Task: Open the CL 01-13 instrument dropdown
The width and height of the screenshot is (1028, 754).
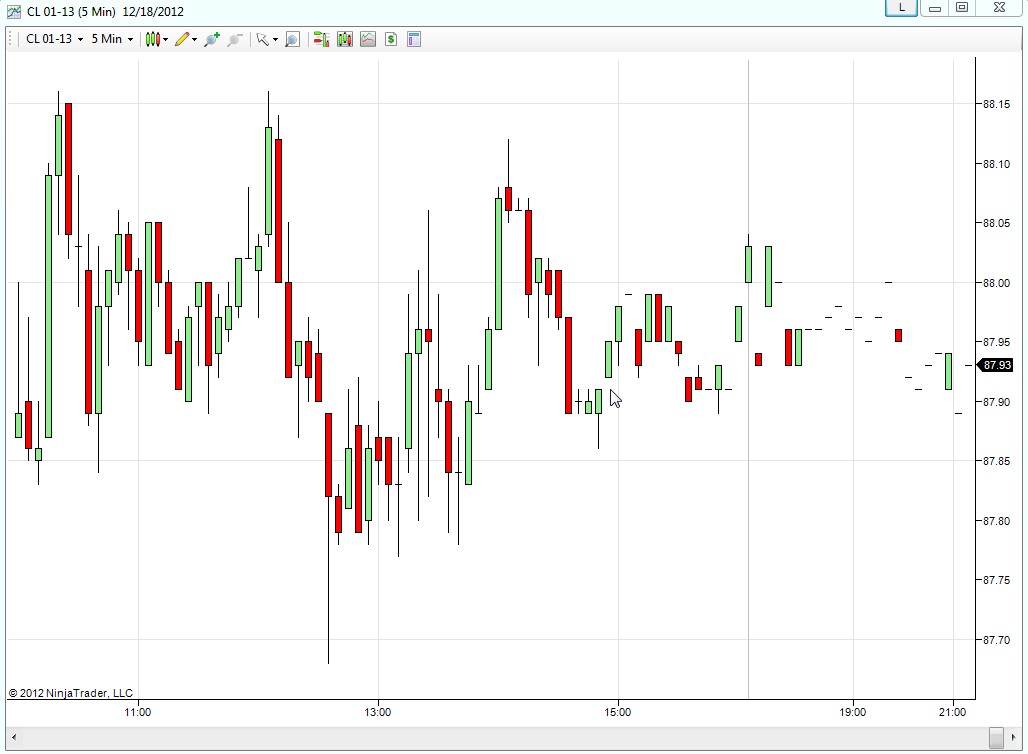Action: click(54, 39)
